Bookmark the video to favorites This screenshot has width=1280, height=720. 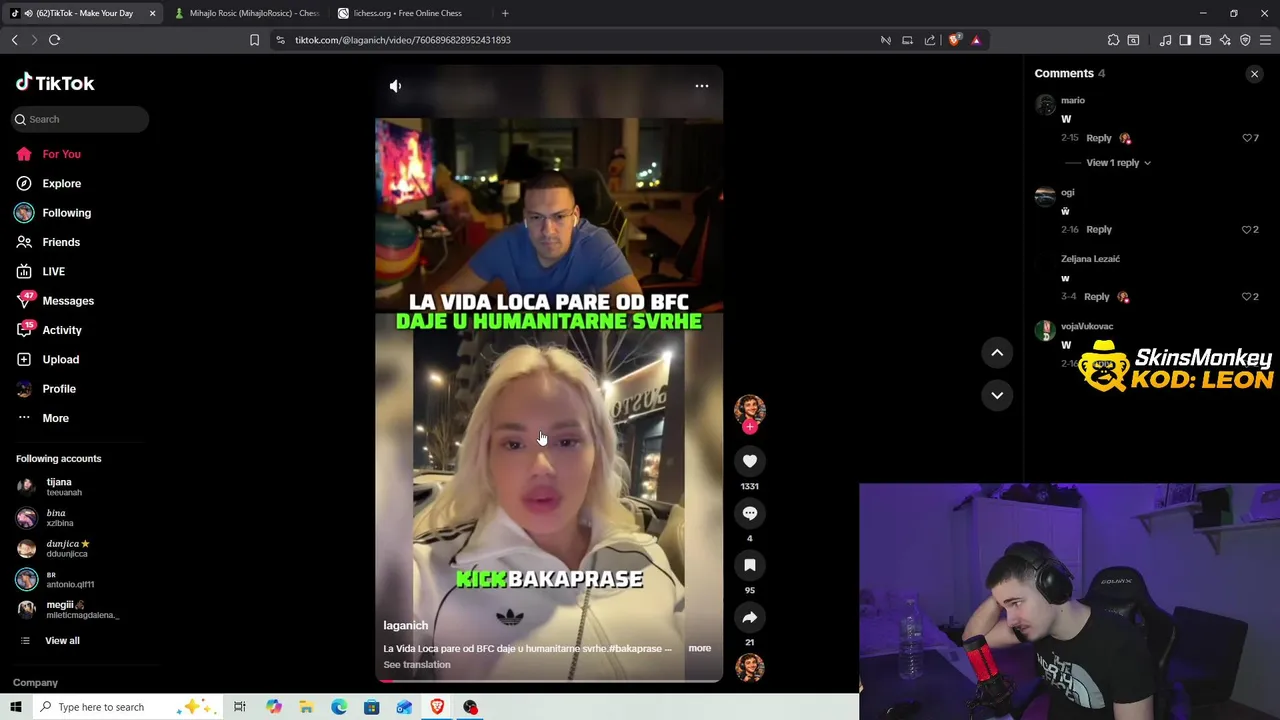coord(750,565)
